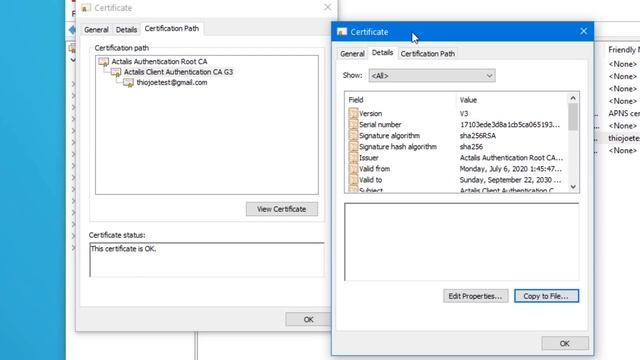The image size is (640, 360).
Task: Click the field list scrollbar thumb
Action: (x=573, y=117)
